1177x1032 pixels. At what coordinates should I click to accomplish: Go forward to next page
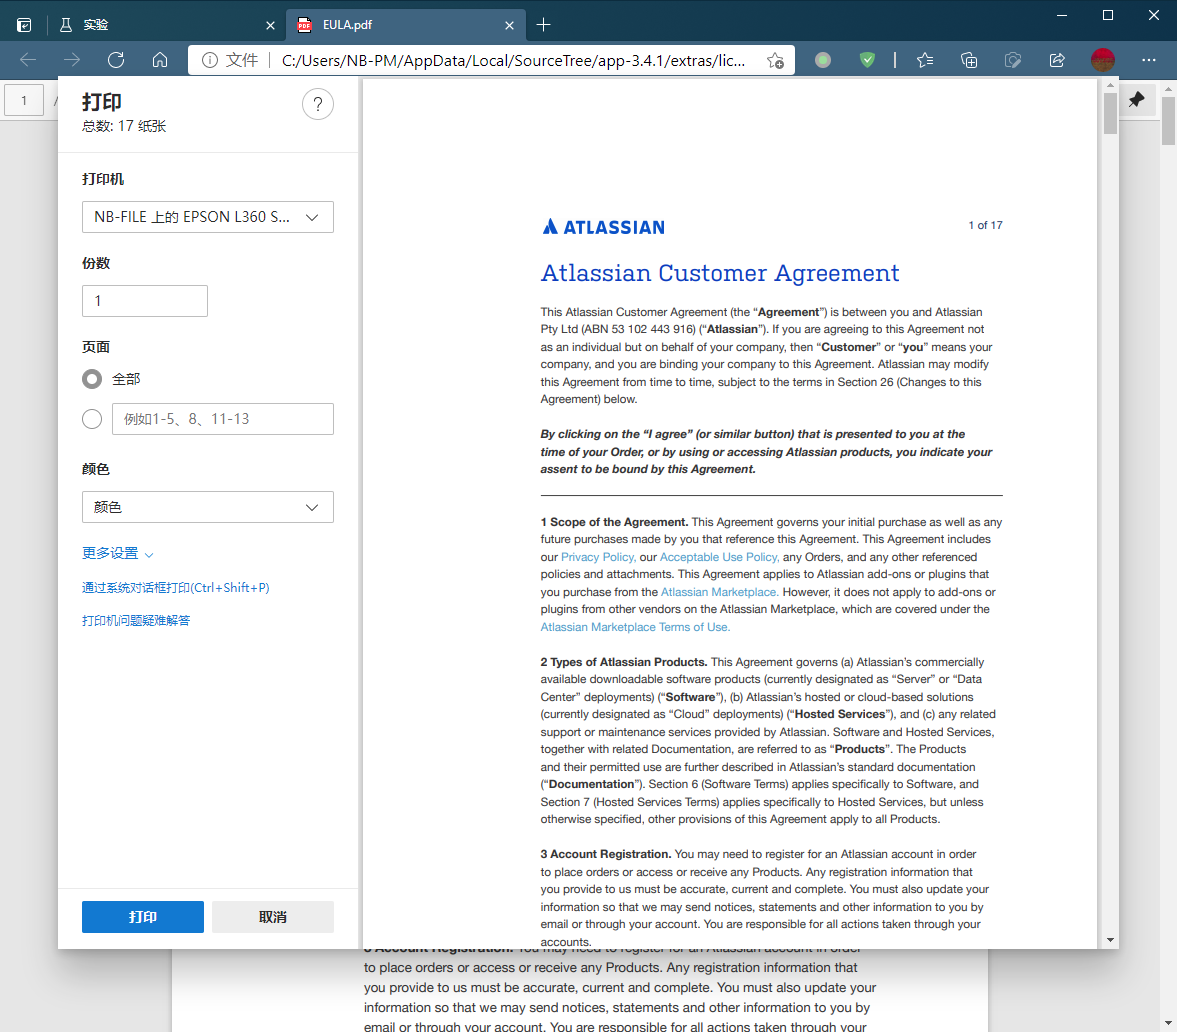click(x=72, y=60)
